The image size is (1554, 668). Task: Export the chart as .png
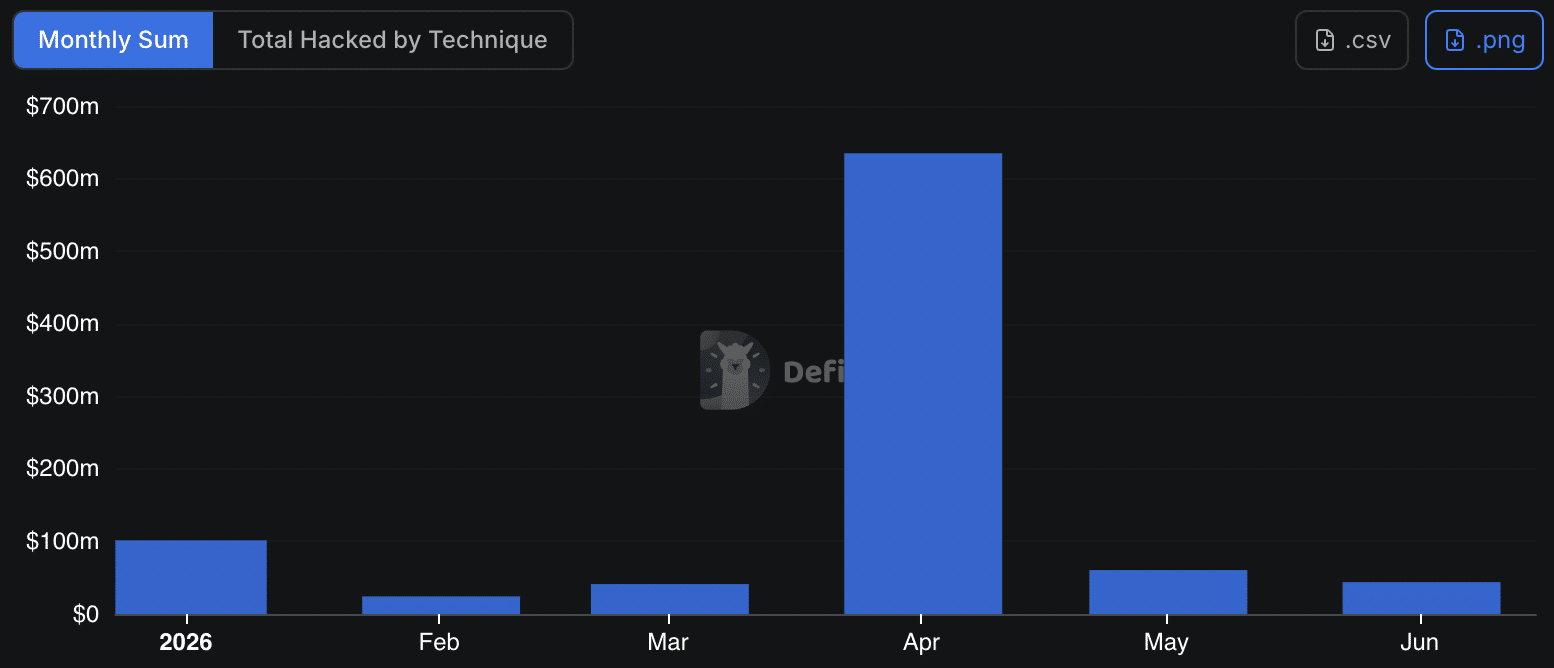point(1484,41)
